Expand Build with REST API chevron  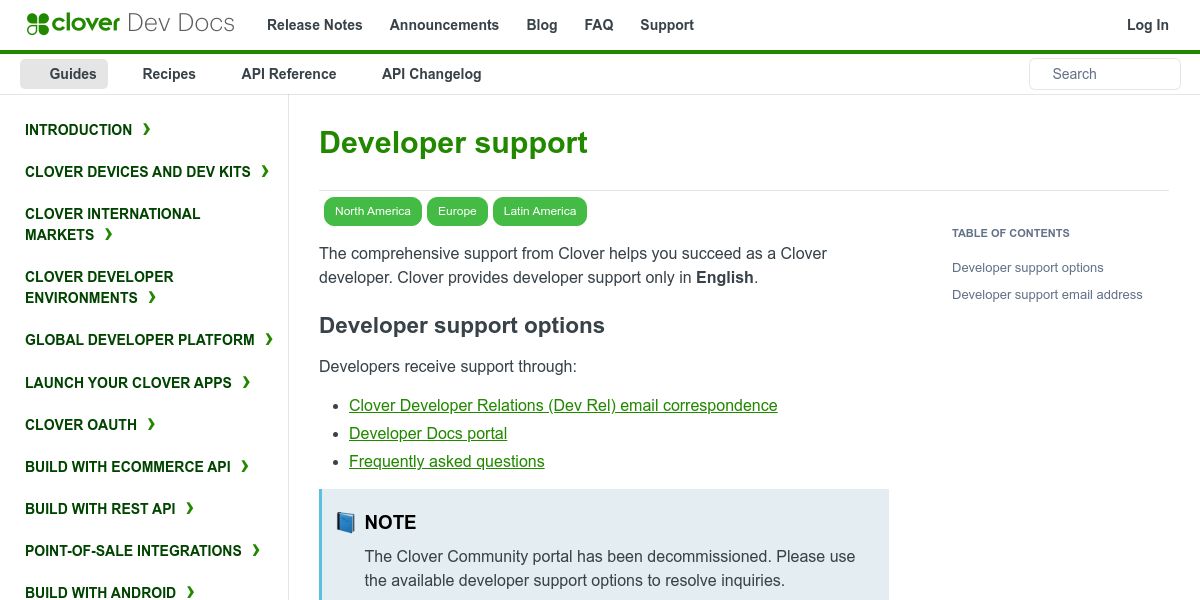click(190, 508)
